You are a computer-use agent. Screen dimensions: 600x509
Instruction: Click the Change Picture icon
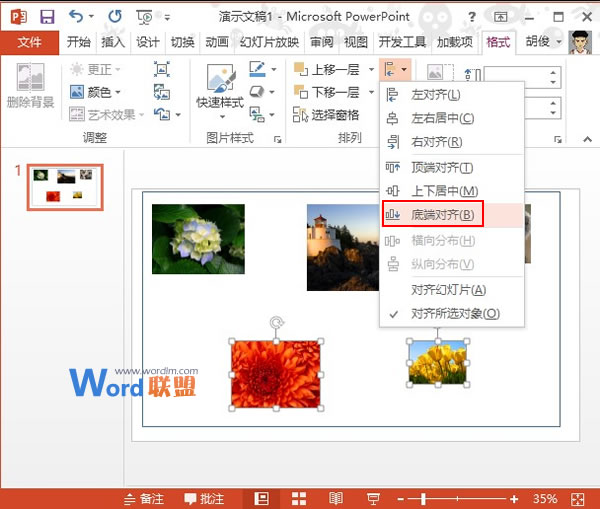click(162, 92)
